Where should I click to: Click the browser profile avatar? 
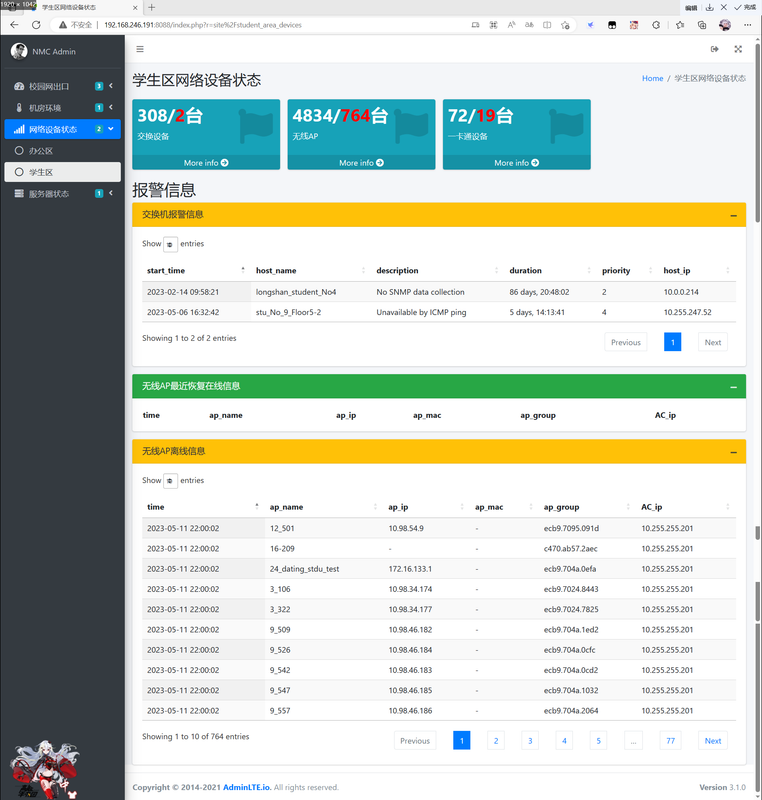click(725, 24)
